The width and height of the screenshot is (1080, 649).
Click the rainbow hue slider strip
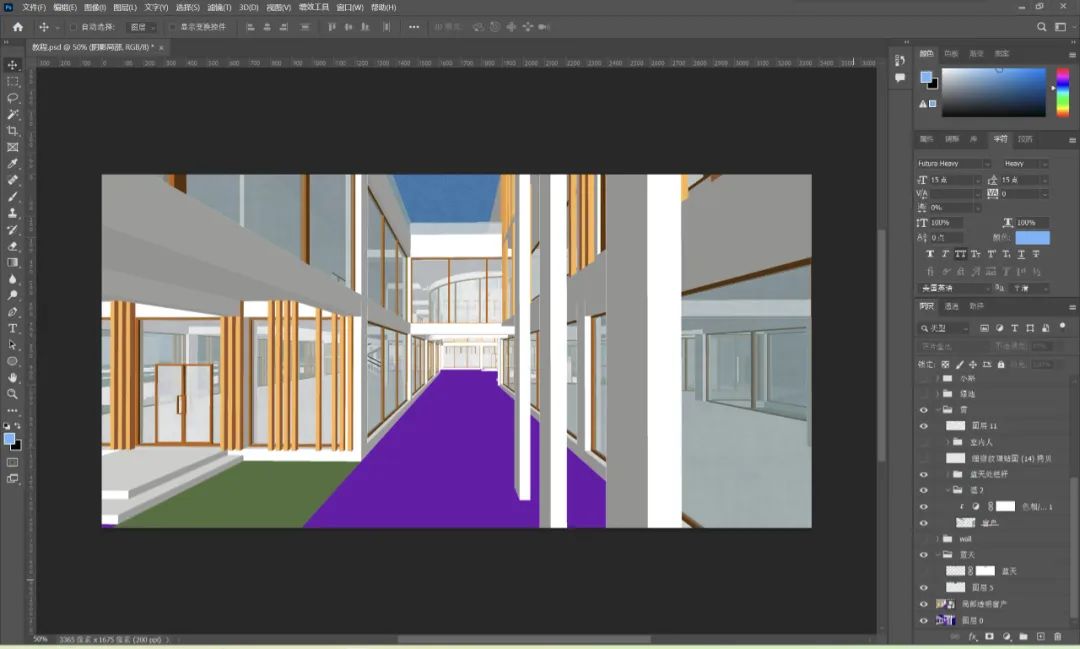pos(1063,92)
